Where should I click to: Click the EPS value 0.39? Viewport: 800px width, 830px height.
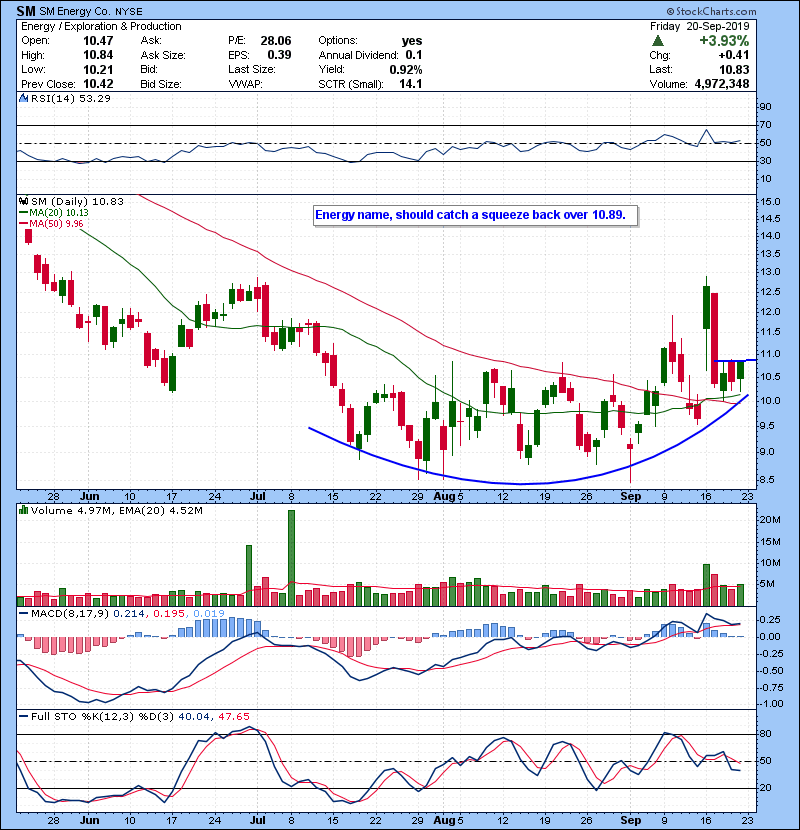pyautogui.click(x=280, y=55)
